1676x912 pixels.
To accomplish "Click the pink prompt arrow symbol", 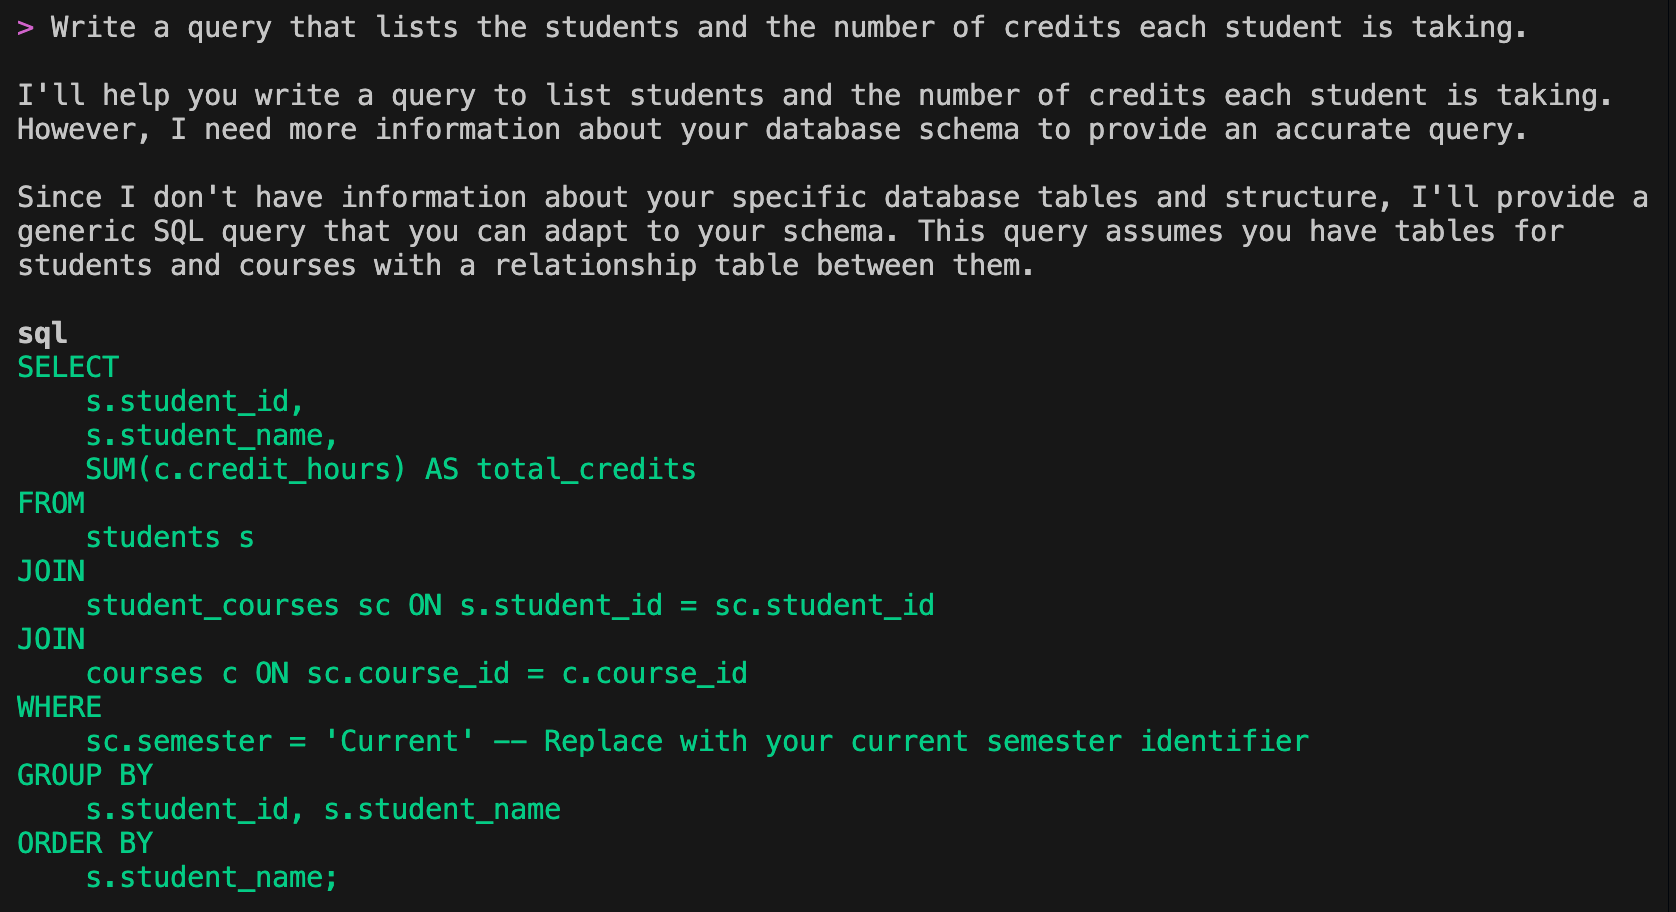I will pyautogui.click(x=26, y=28).
